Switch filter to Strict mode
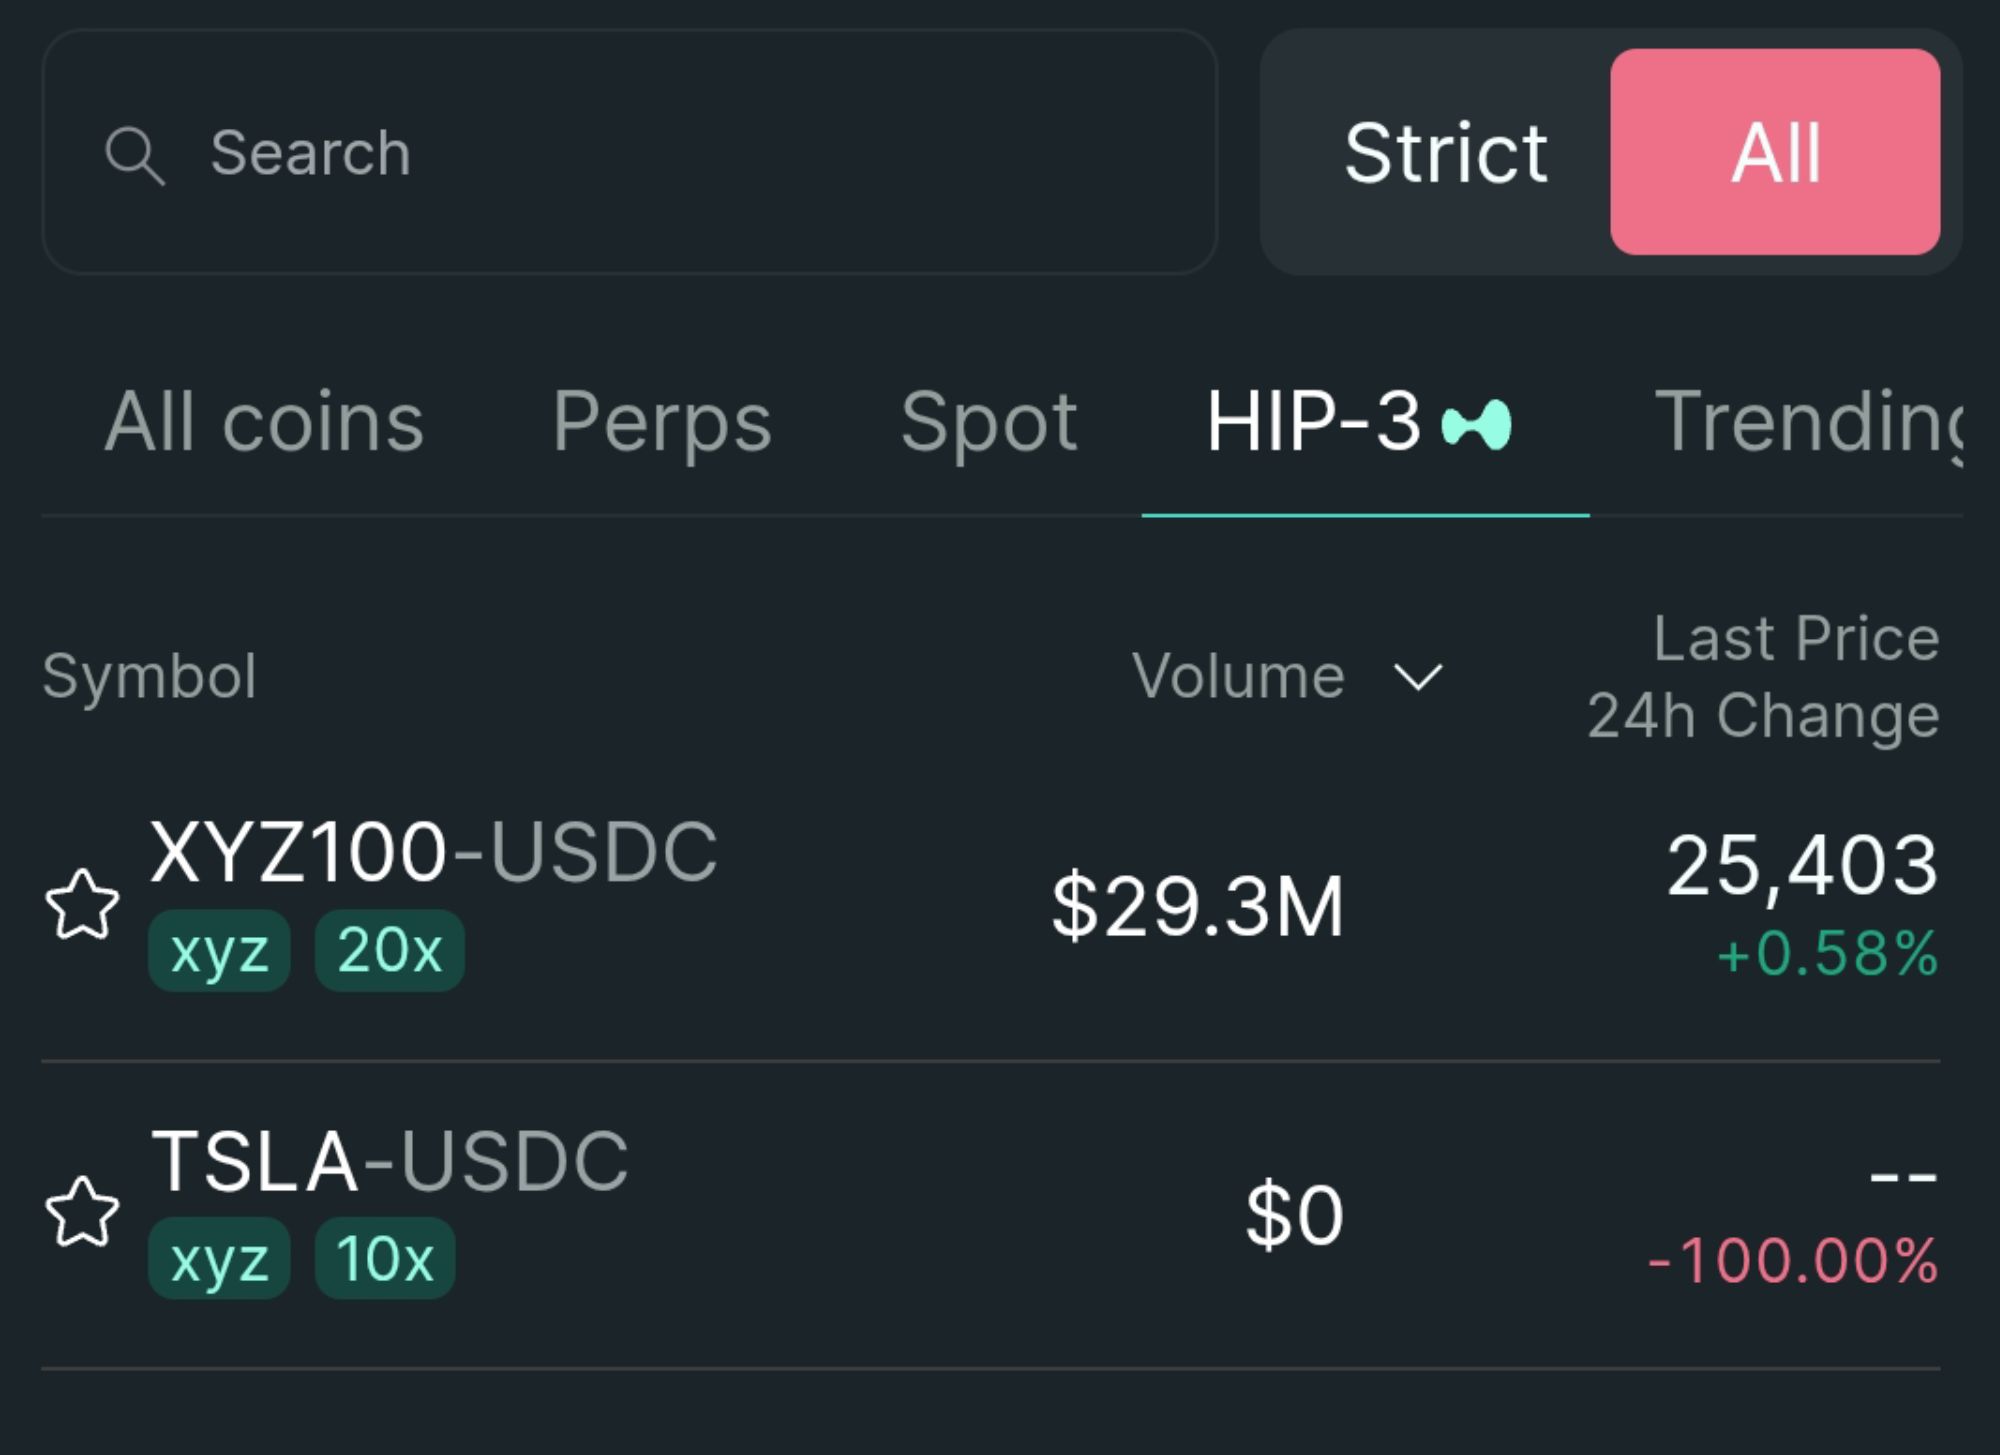The height and width of the screenshot is (1455, 2000). 1445,153
